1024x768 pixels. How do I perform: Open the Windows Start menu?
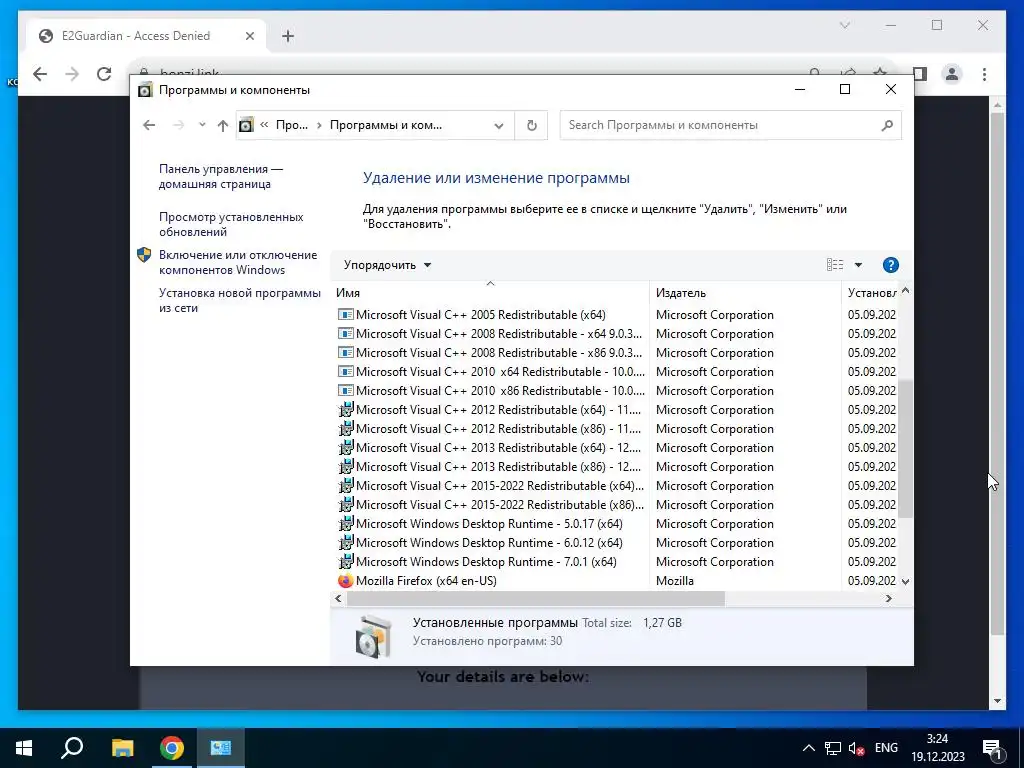[24, 748]
